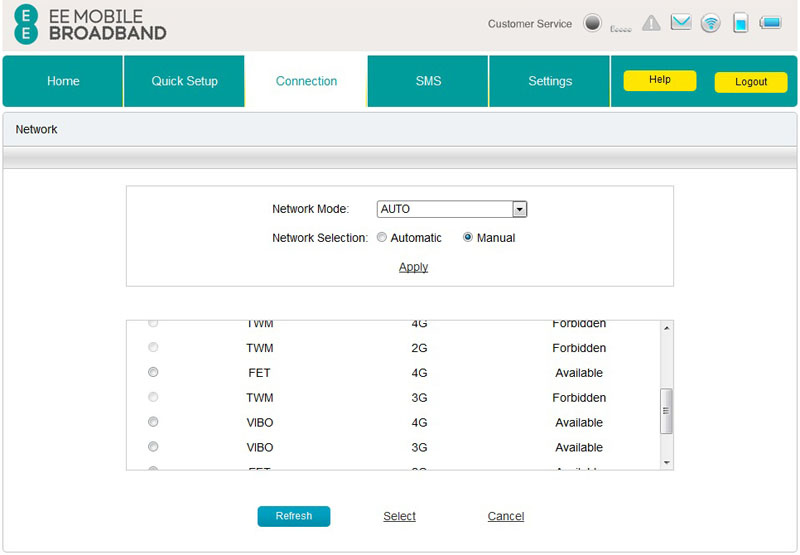Click the SIM card icon
This screenshot has height=555, width=800.
tap(740, 23)
